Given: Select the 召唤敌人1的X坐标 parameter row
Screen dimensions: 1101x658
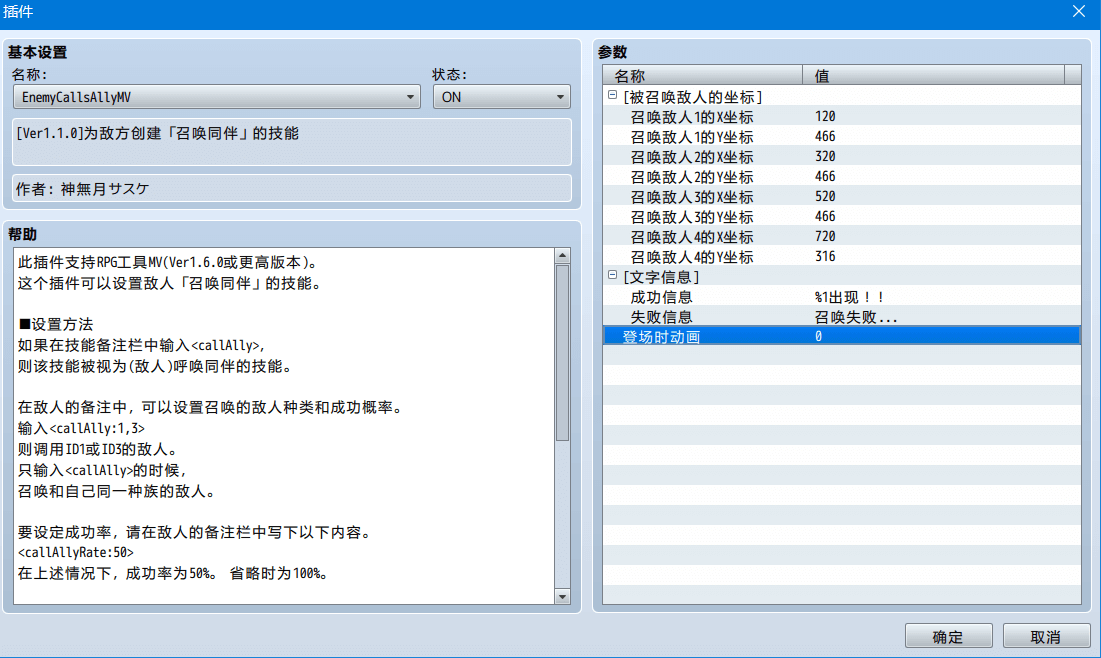Looking at the screenshot, I should click(841, 117).
